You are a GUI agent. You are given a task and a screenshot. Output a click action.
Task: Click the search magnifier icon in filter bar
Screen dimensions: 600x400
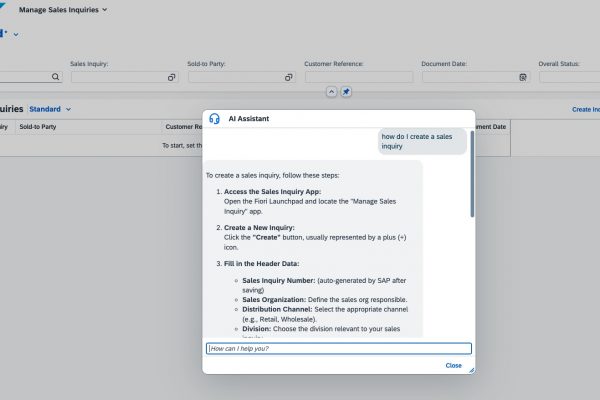55,77
